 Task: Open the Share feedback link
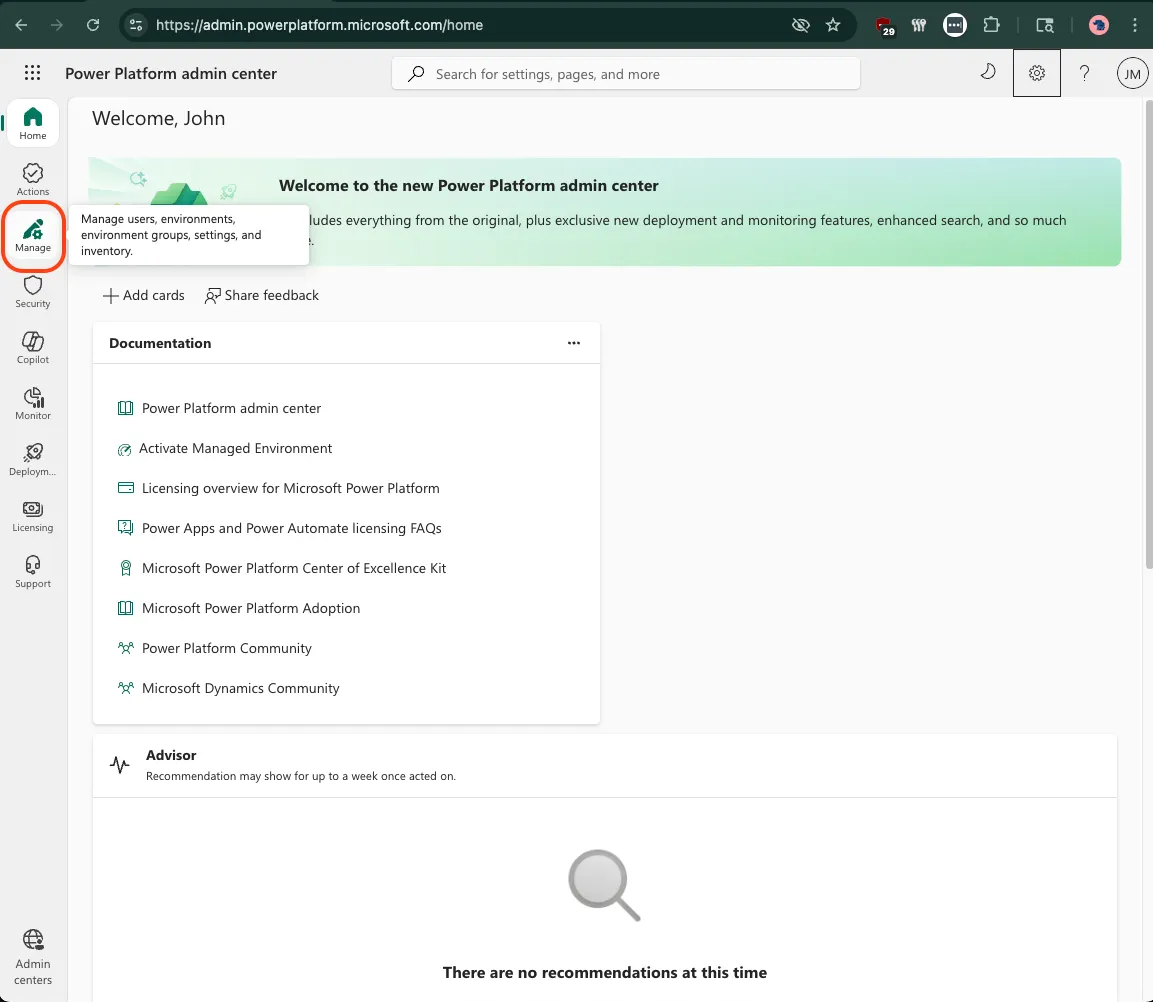(261, 295)
